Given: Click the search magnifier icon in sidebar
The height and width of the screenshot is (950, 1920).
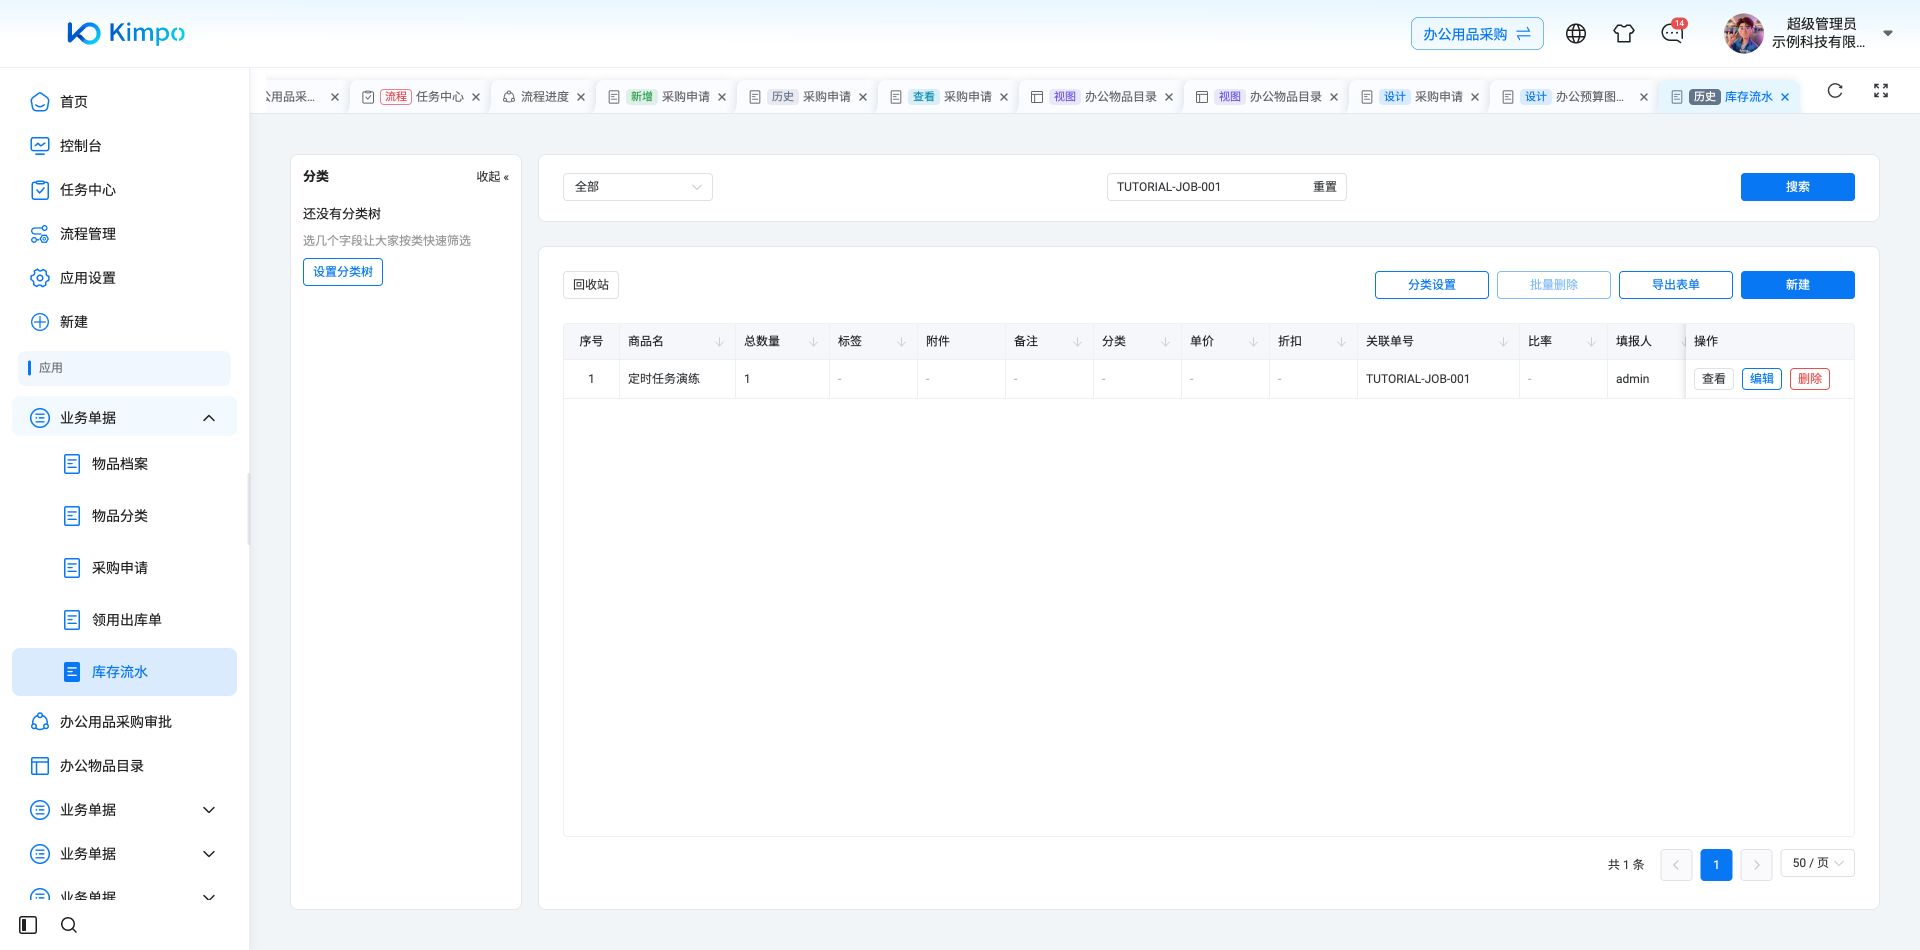Looking at the screenshot, I should tap(69, 925).
